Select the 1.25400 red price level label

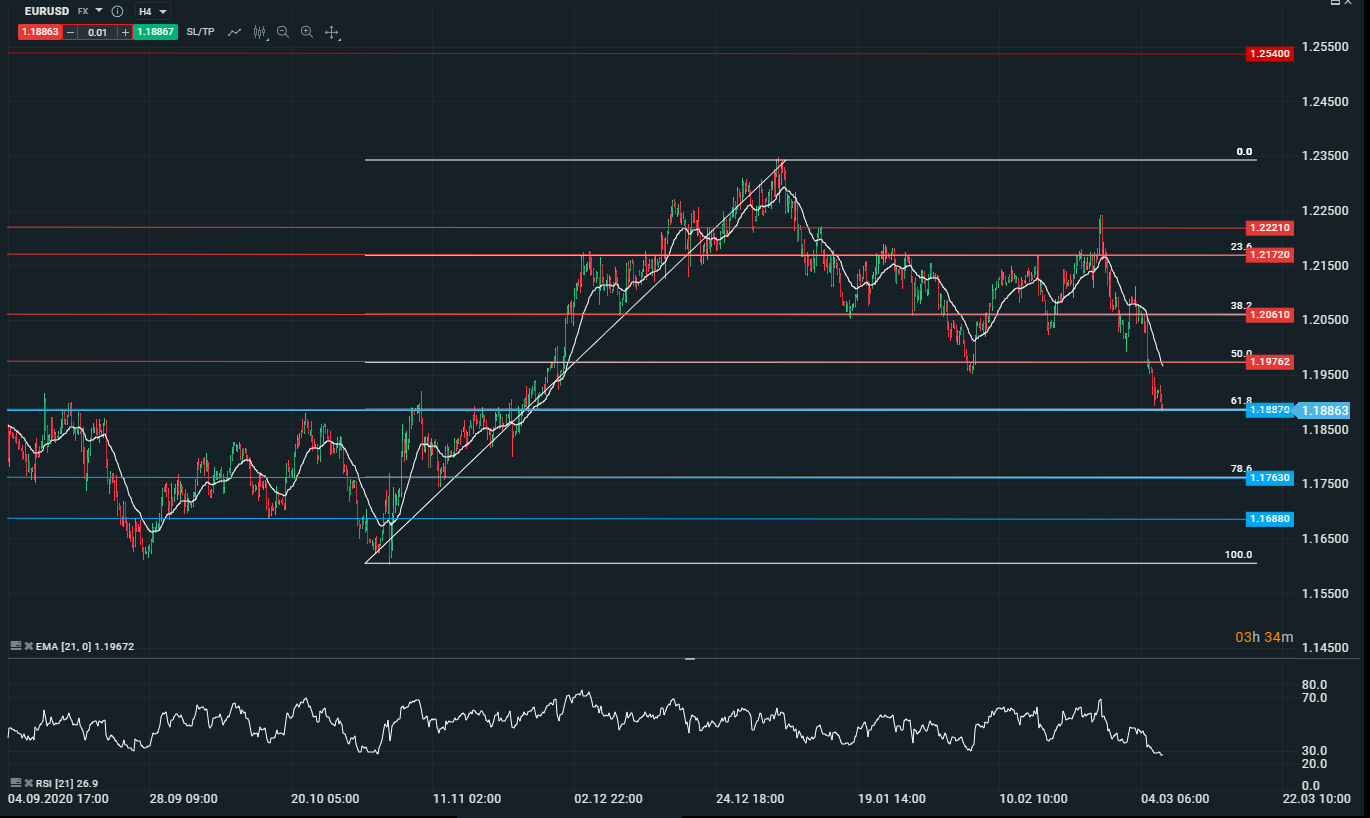click(1269, 54)
